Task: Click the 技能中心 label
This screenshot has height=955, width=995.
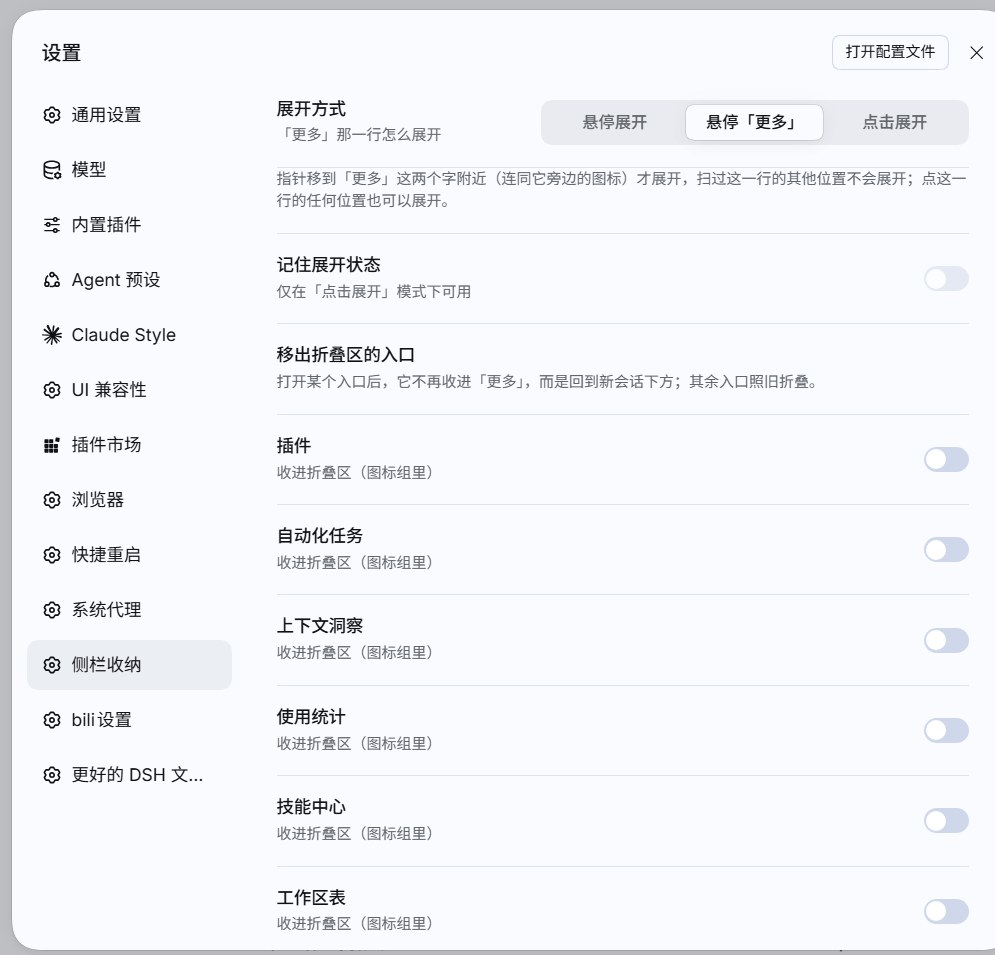Action: click(x=311, y=807)
